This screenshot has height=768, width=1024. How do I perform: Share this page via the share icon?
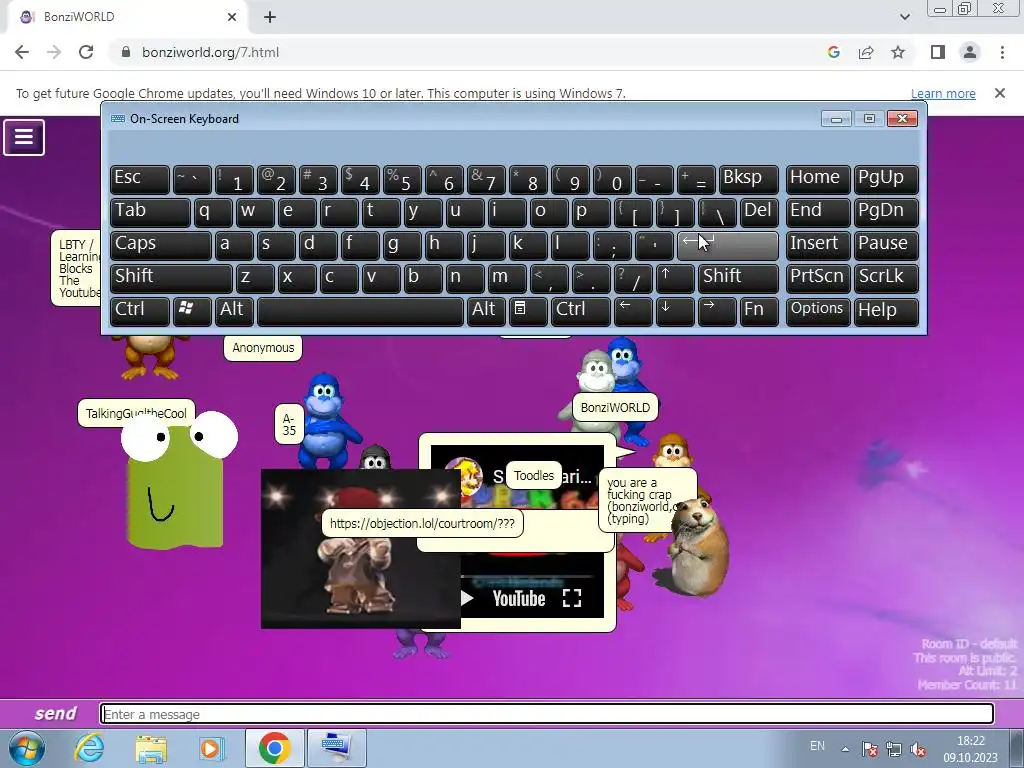866,52
